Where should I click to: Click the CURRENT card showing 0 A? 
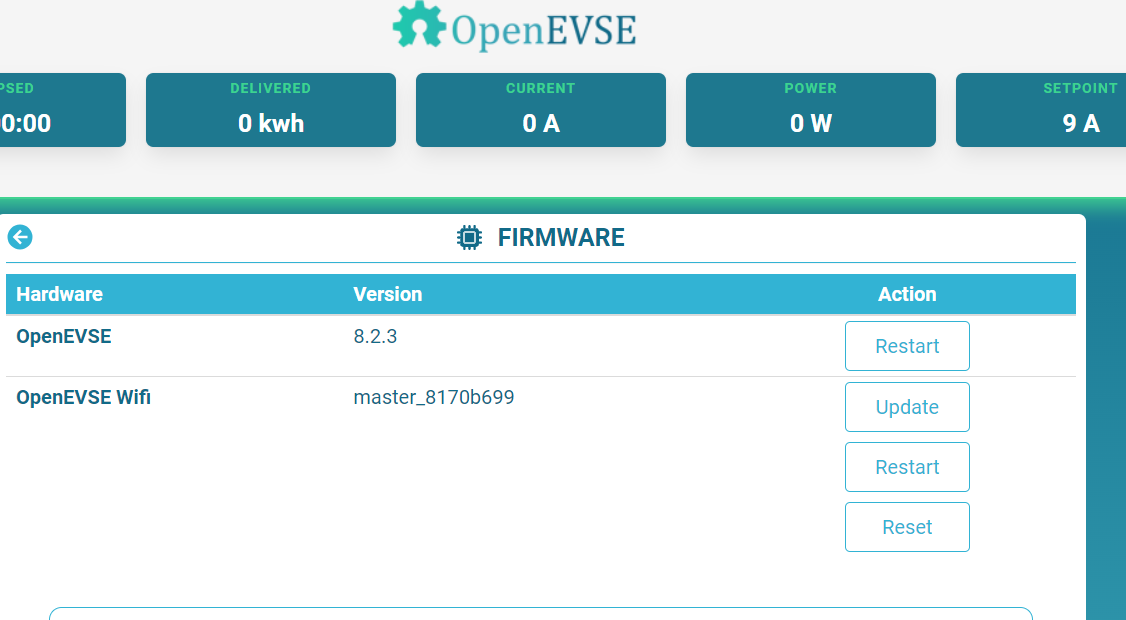tap(540, 110)
